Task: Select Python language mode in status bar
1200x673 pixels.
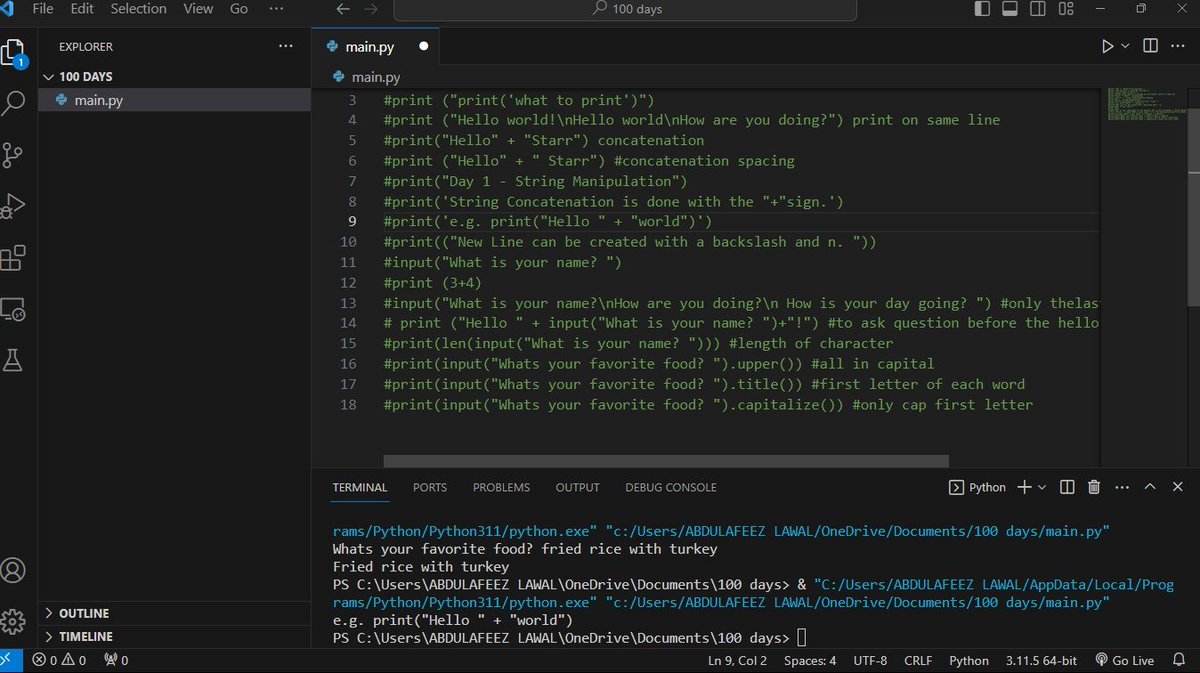Action: tap(969, 660)
